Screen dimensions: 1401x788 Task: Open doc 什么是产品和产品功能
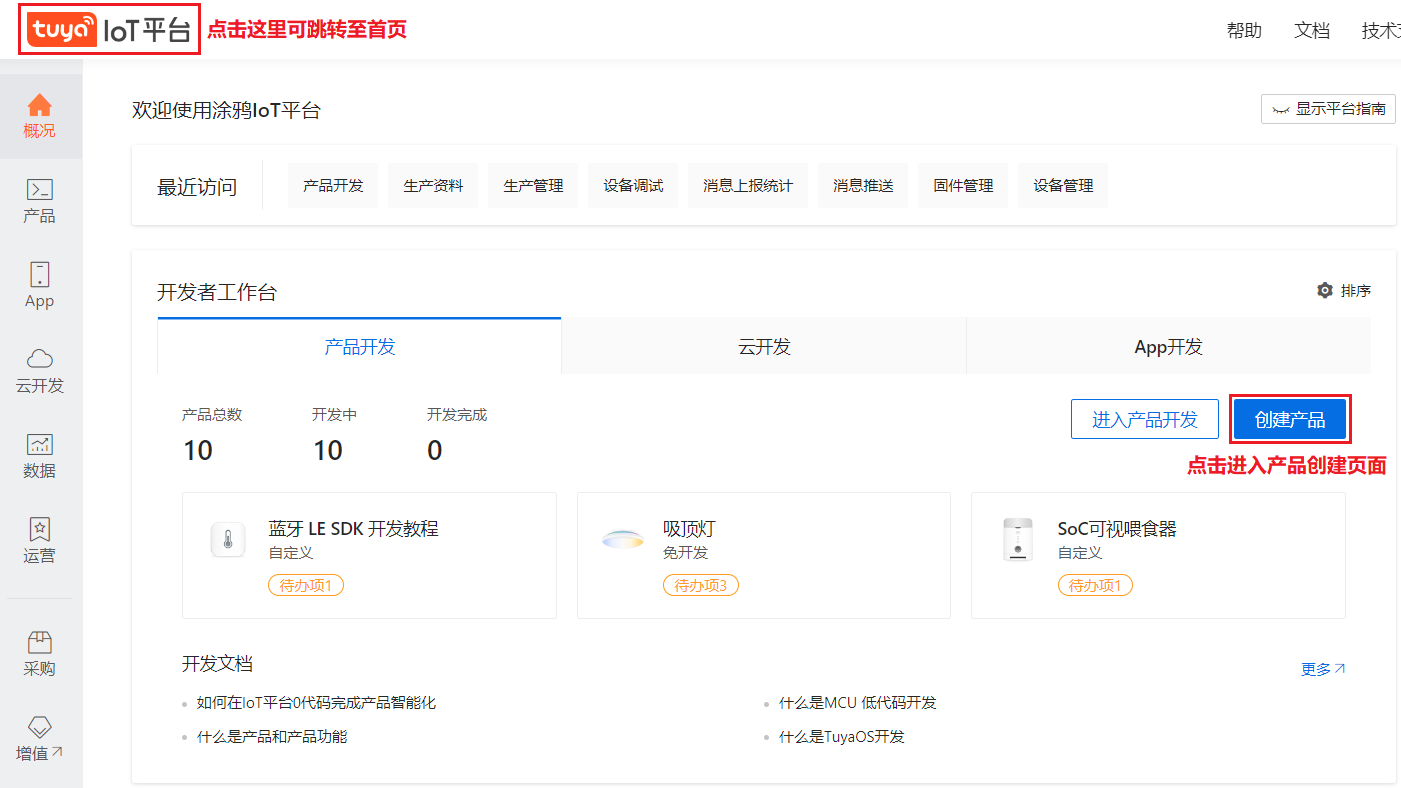pos(272,737)
